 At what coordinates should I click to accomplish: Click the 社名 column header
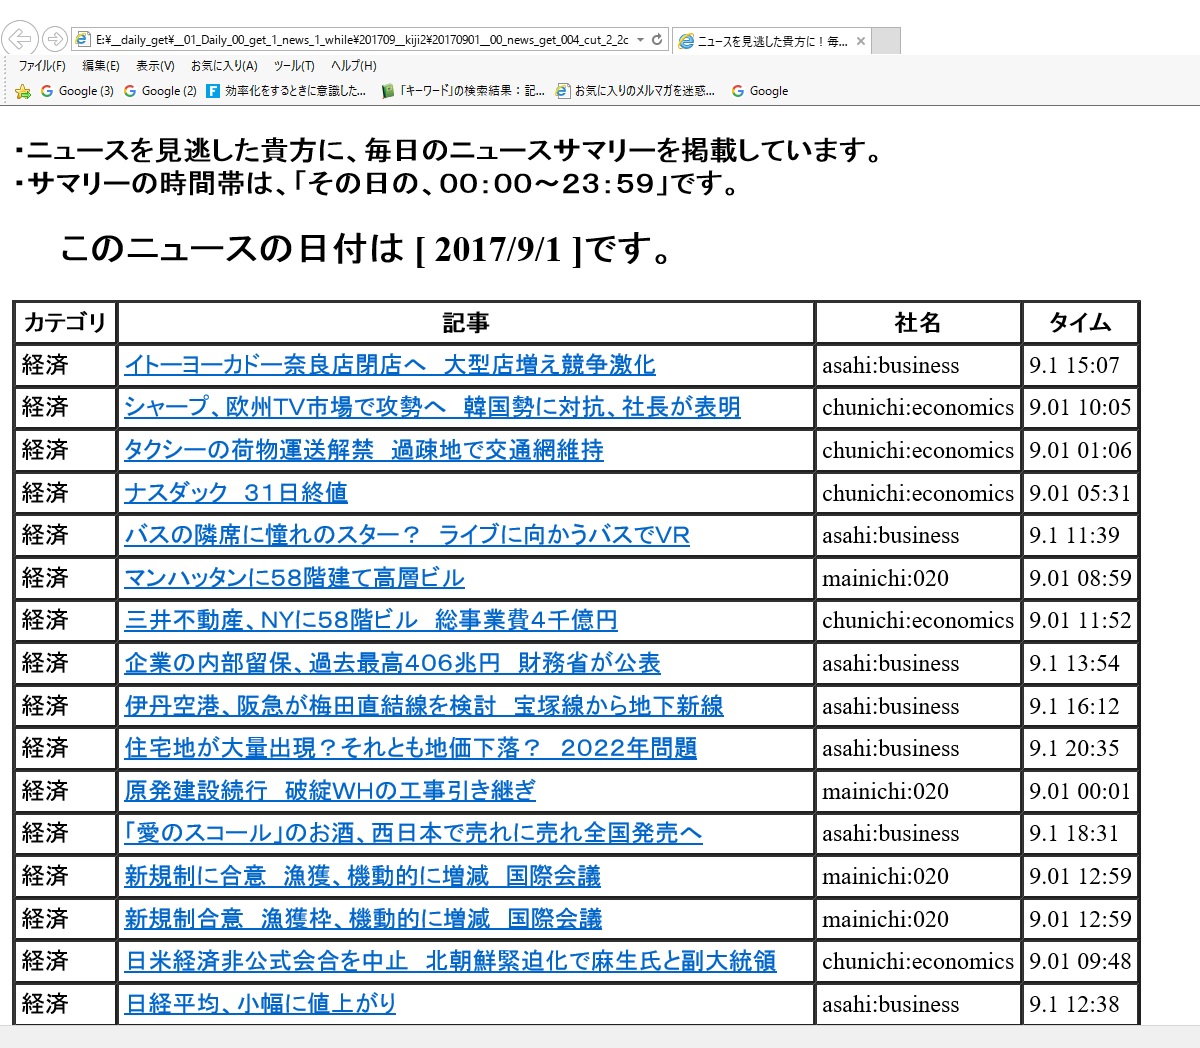[x=918, y=322]
